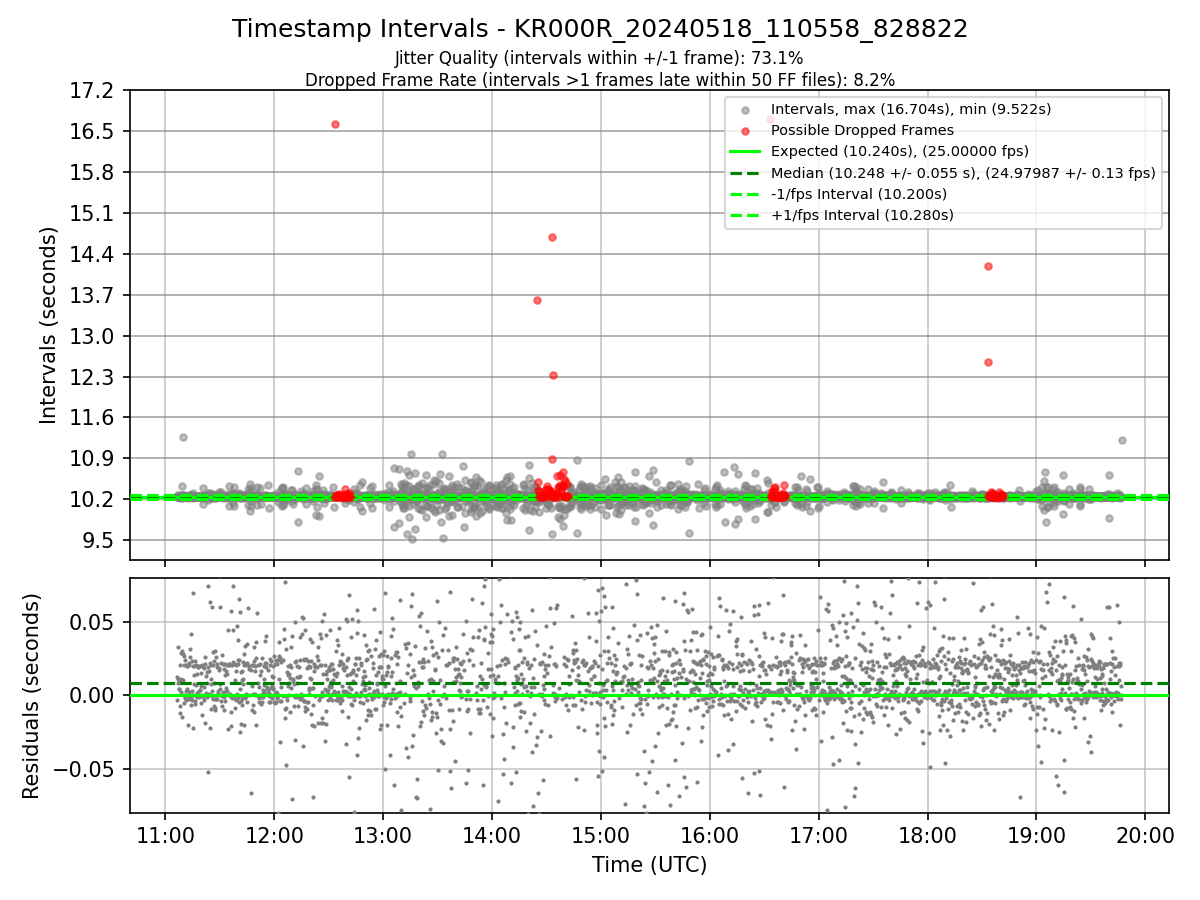Click the red dropped-frame point near 16.7s at 12:30
1200x900 pixels.
click(335, 124)
